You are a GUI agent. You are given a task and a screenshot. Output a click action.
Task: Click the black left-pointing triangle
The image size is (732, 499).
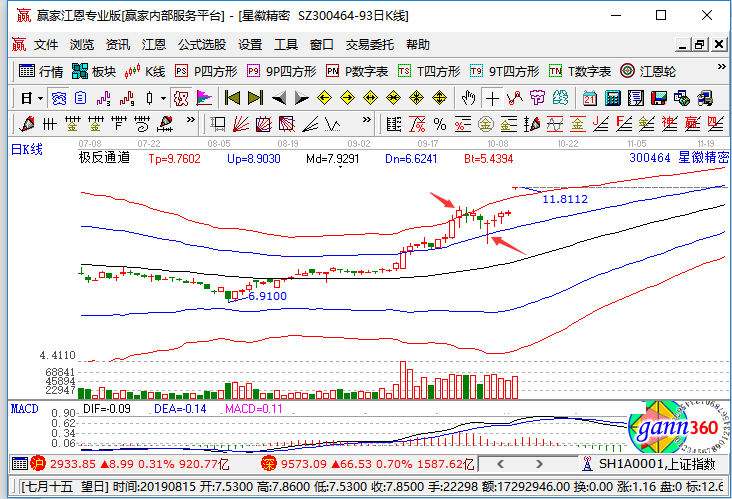point(279,98)
